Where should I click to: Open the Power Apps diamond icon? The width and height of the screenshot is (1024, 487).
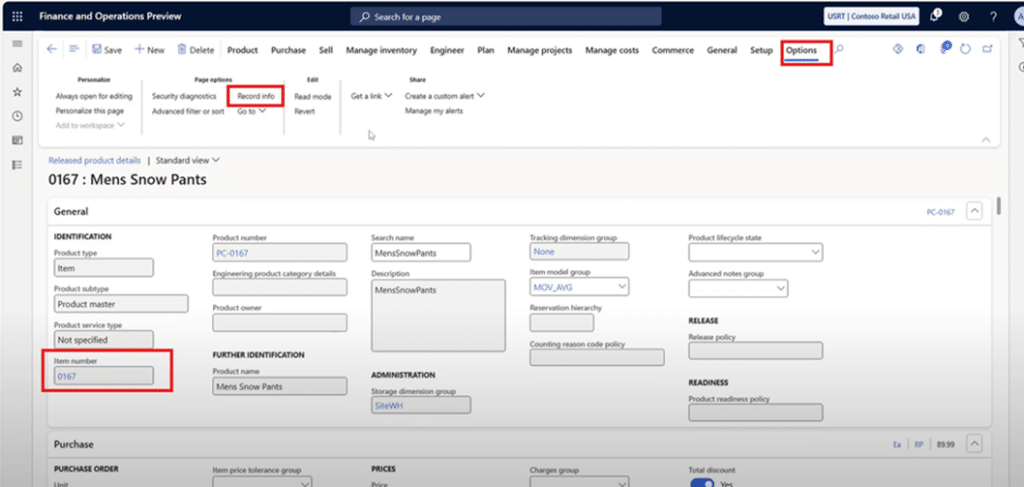(897, 49)
